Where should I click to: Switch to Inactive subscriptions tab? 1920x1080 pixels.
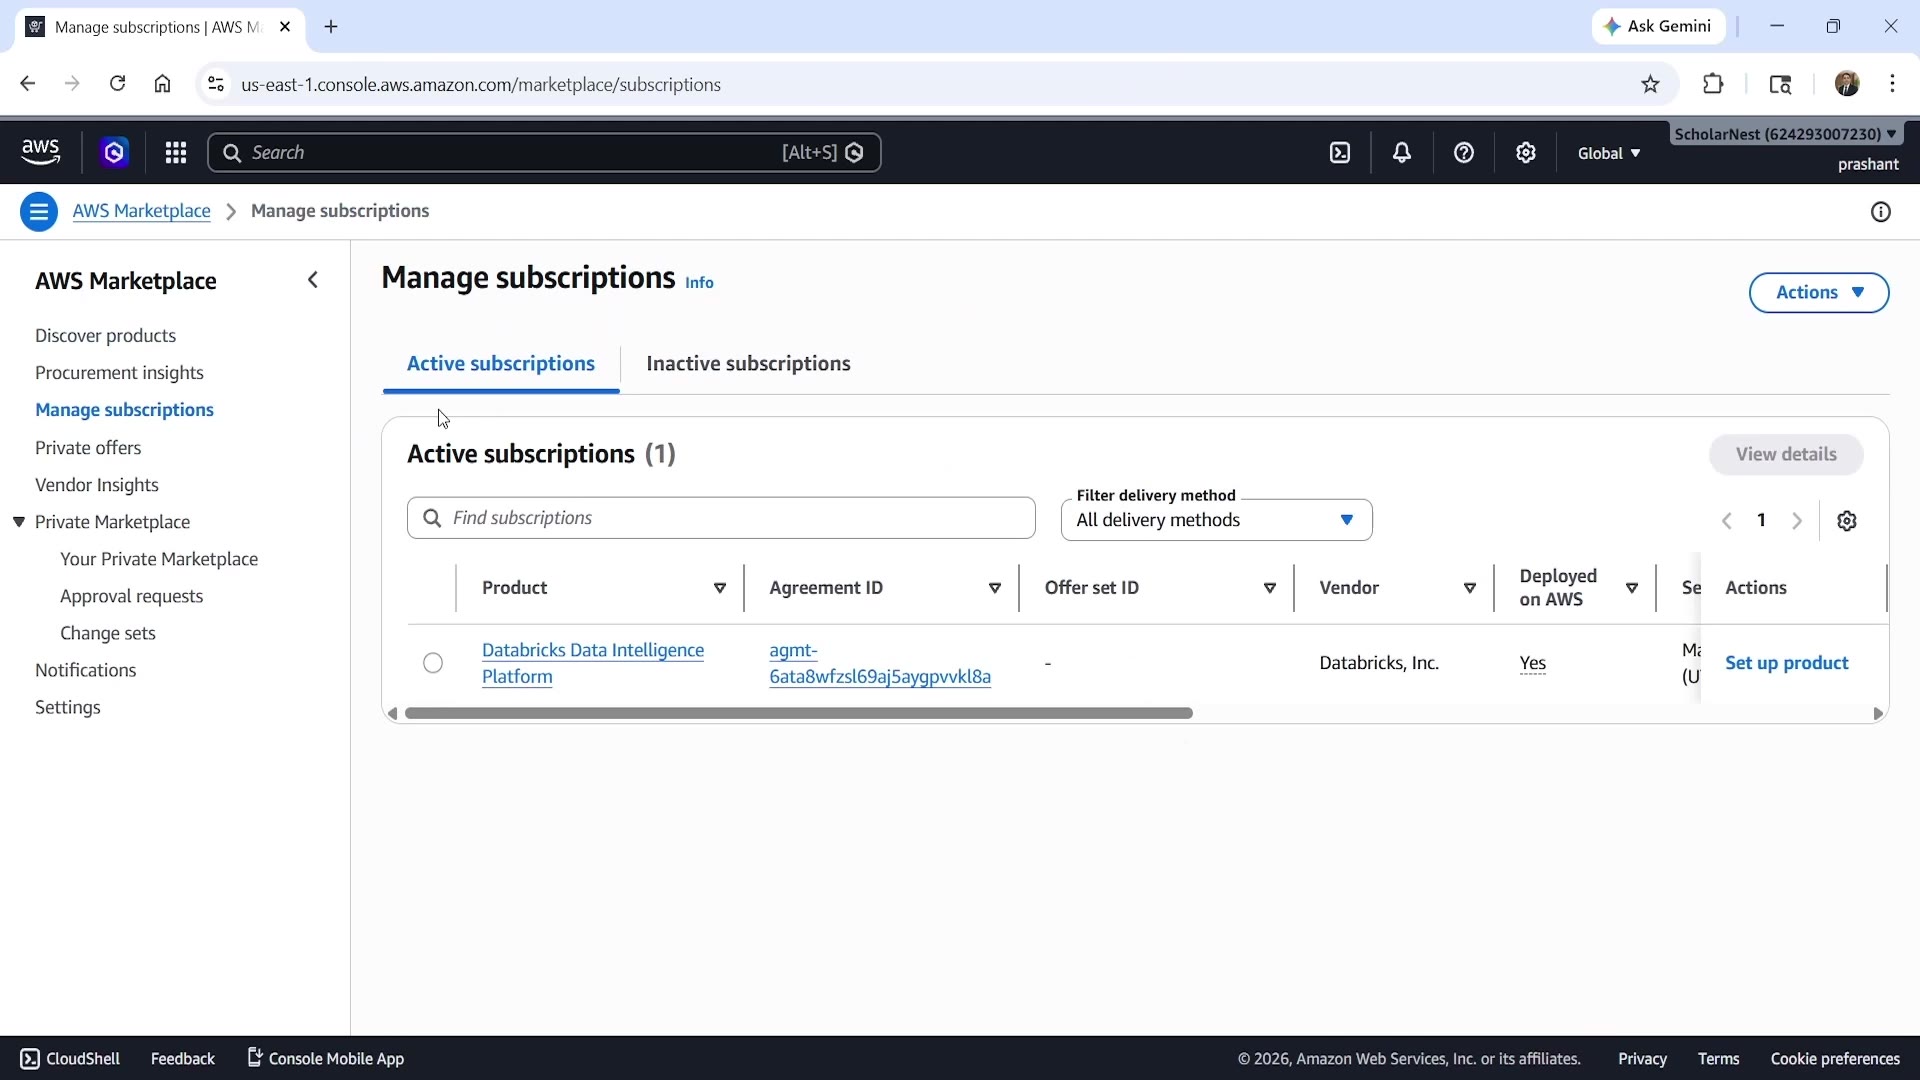click(x=748, y=364)
